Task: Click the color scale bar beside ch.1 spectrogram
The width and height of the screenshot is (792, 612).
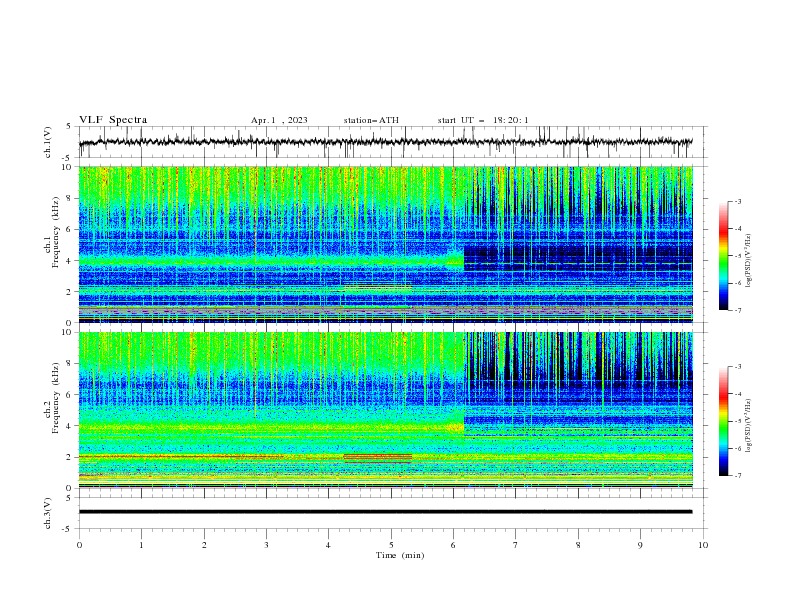Action: [723, 256]
